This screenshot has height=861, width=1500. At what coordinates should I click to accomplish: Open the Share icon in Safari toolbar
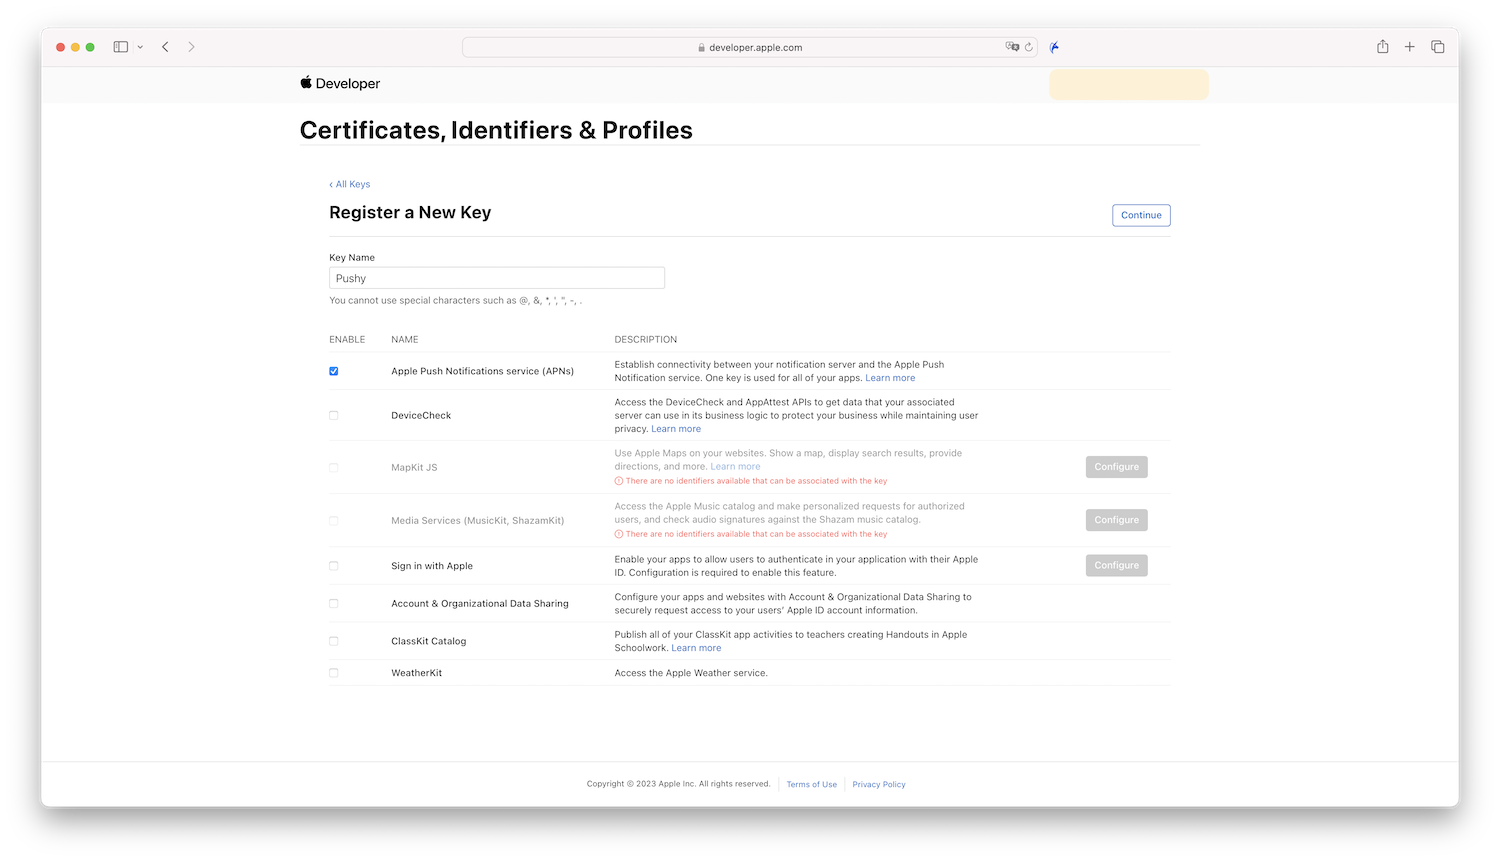click(x=1382, y=47)
